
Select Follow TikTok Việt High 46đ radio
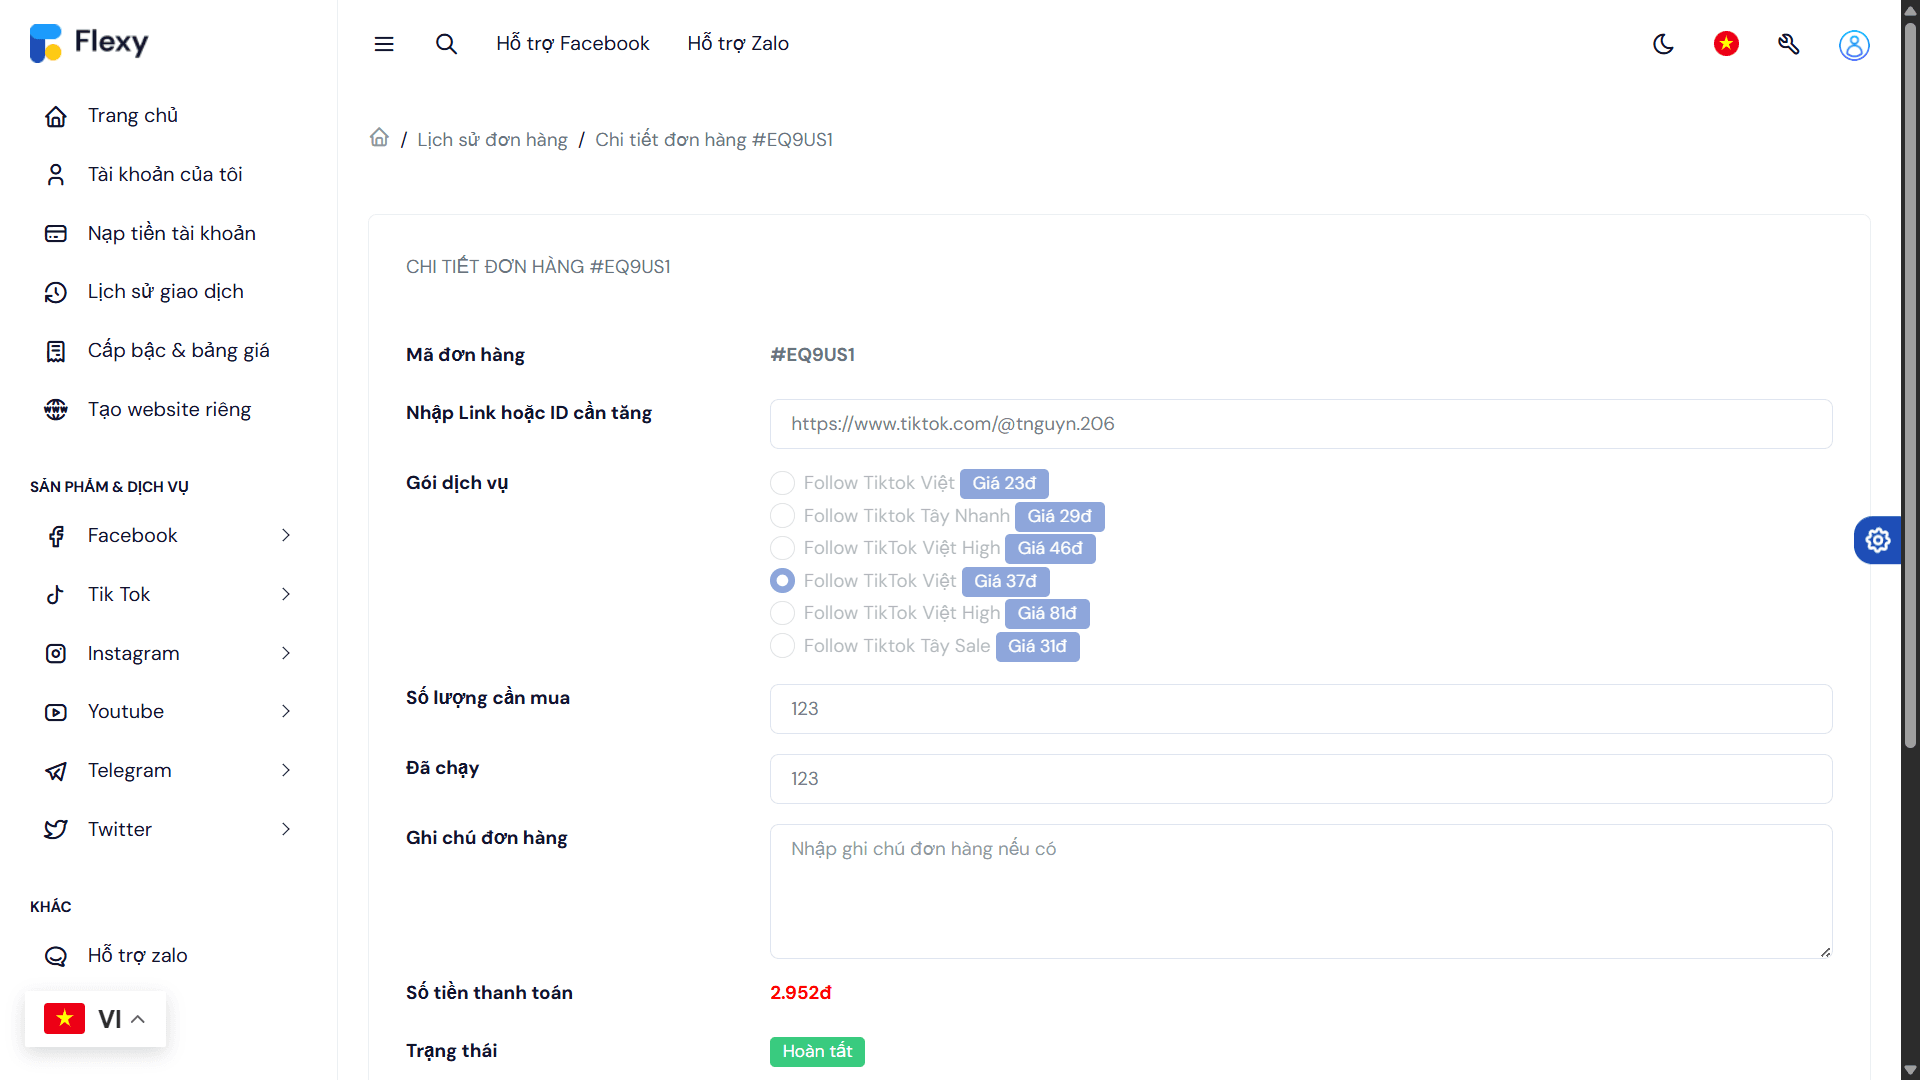click(x=782, y=548)
